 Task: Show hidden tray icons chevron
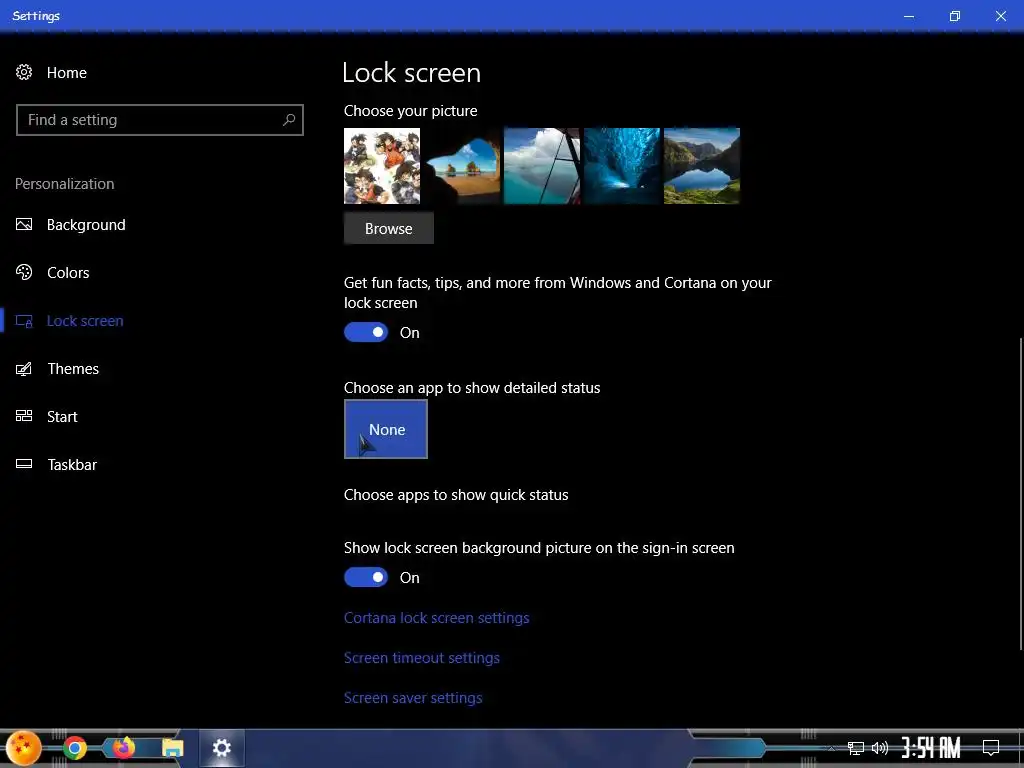pyautogui.click(x=831, y=748)
